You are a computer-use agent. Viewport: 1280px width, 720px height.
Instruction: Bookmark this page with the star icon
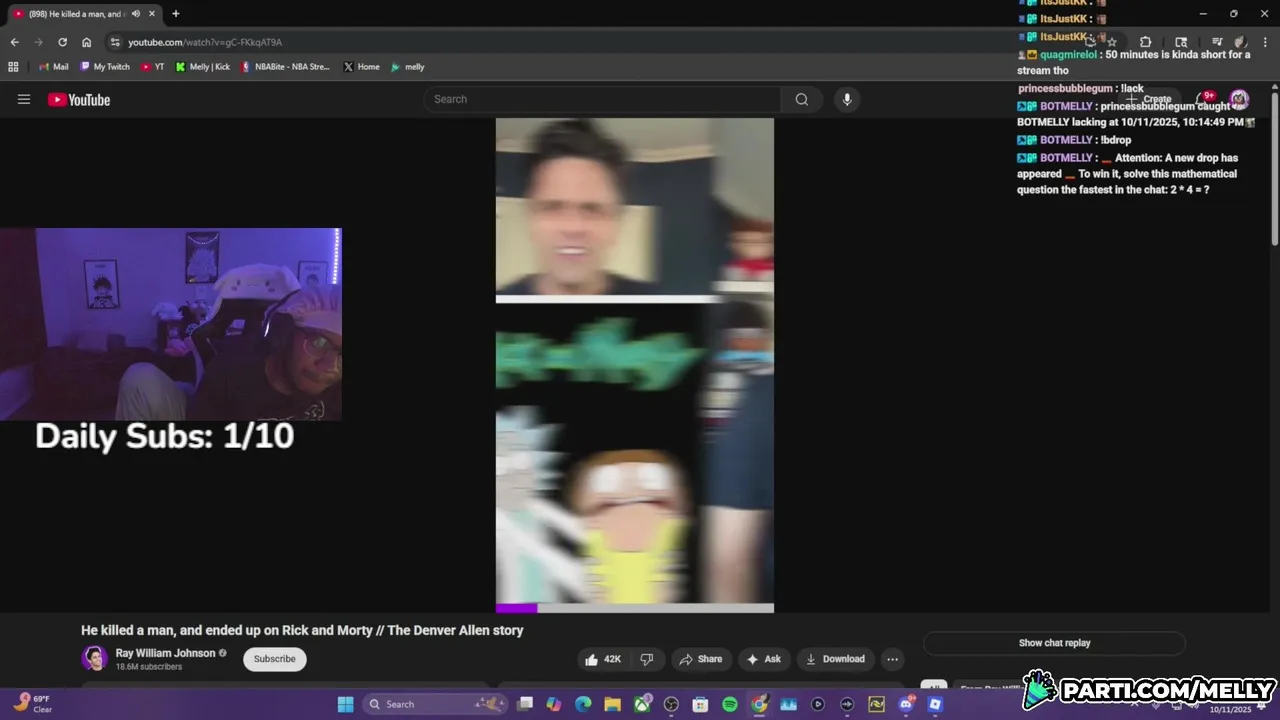[x=1112, y=42]
